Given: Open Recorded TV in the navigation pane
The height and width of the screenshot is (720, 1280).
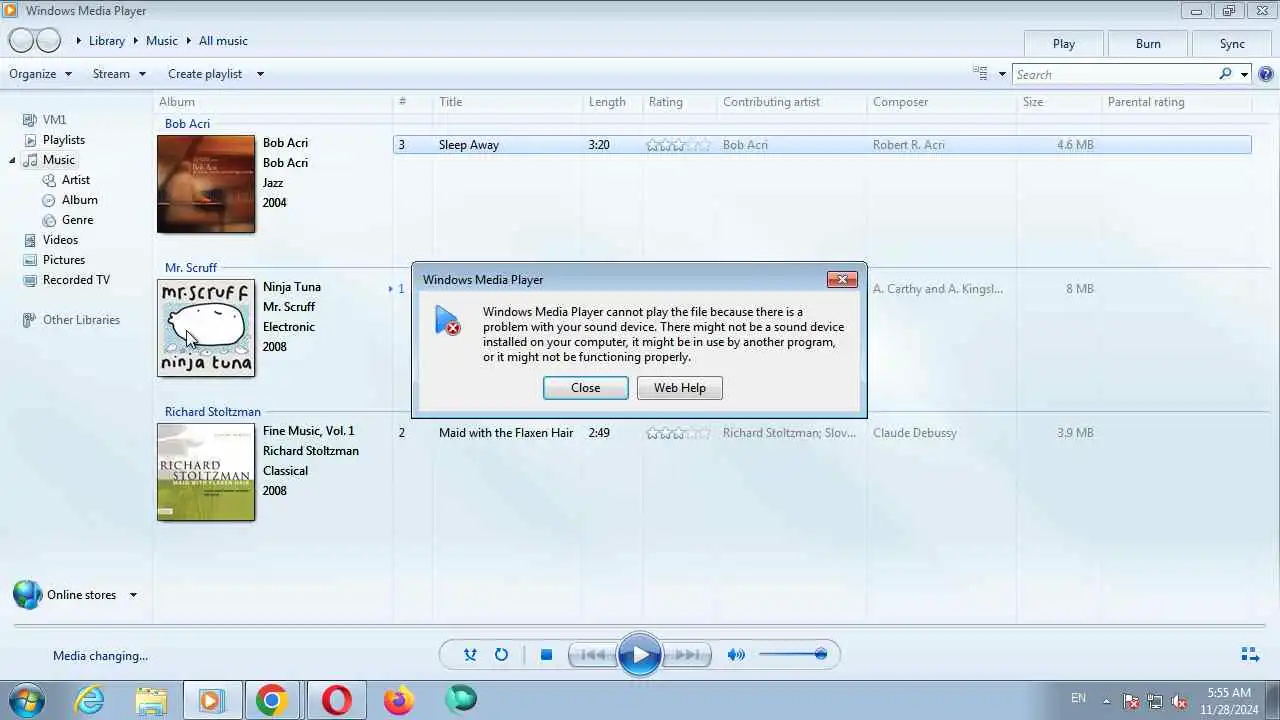Looking at the screenshot, I should pos(76,280).
